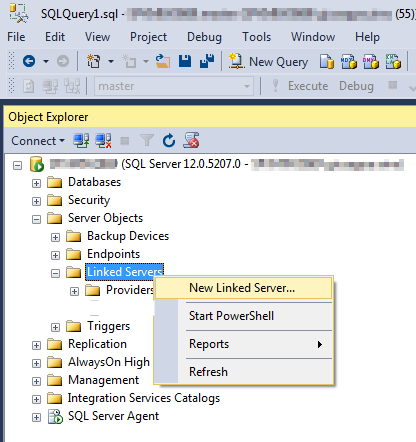Click the Open File folder icon
Image resolution: width=416 pixels, height=442 pixels.
pos(163,62)
